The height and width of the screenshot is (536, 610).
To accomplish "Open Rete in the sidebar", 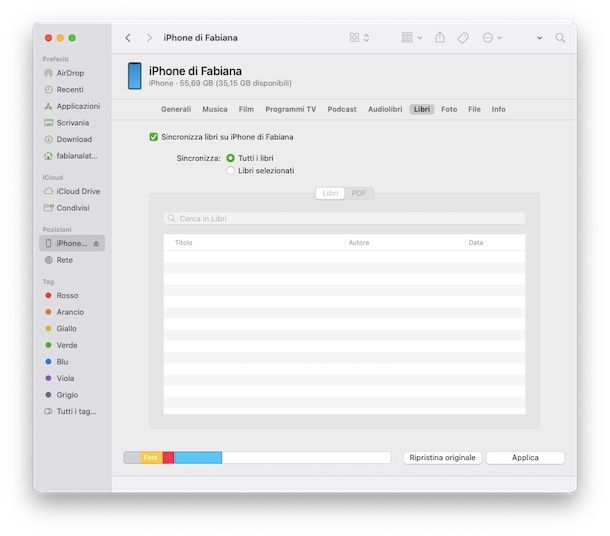I will pyautogui.click(x=70, y=260).
